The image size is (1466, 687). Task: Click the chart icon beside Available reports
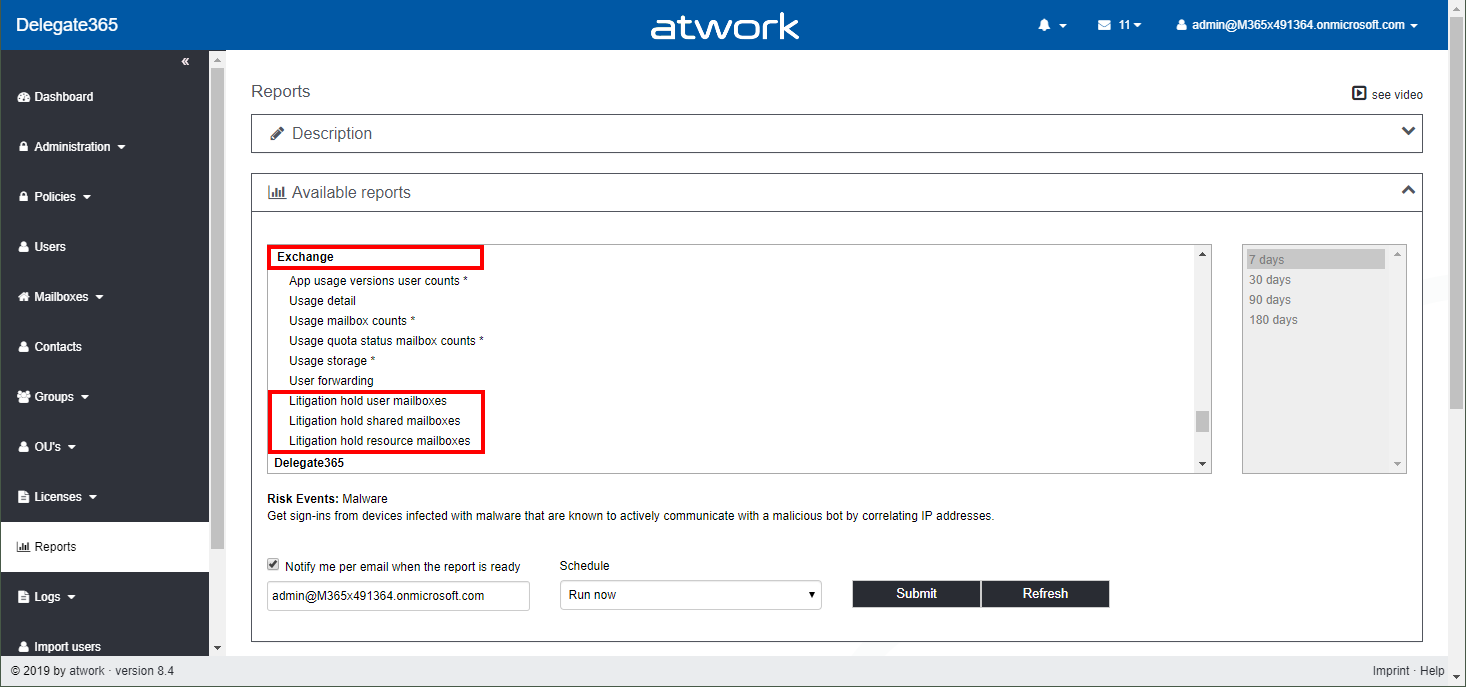[277, 192]
